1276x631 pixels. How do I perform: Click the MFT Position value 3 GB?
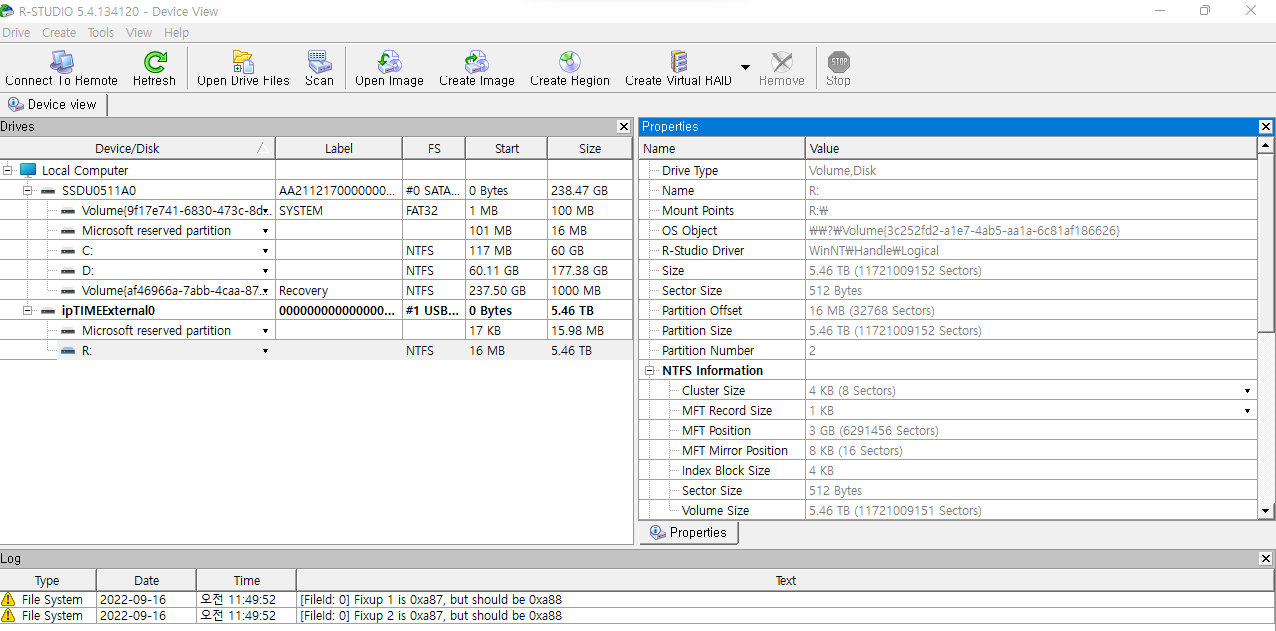[x=874, y=431]
